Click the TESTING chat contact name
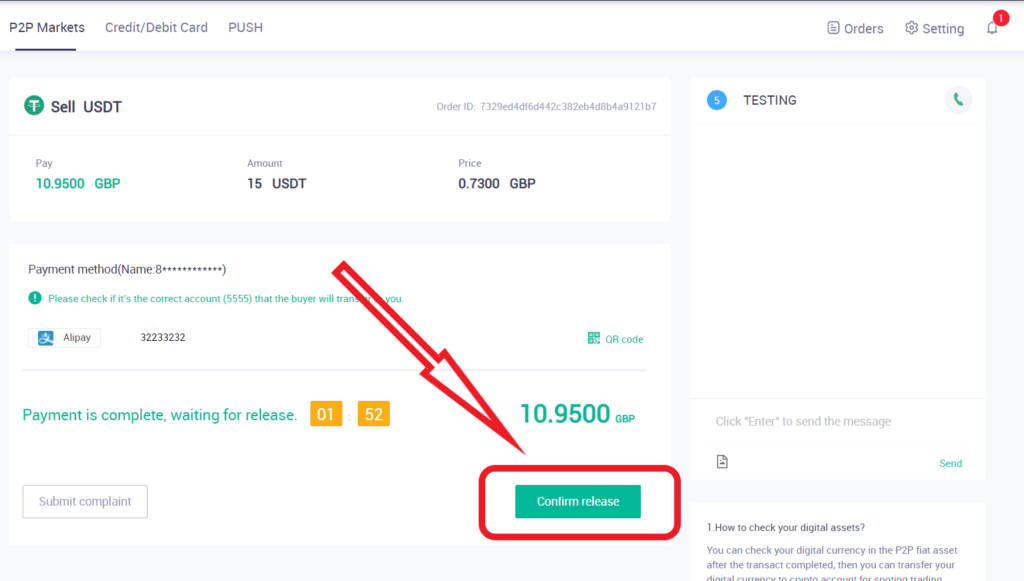1024x581 pixels. (x=770, y=100)
